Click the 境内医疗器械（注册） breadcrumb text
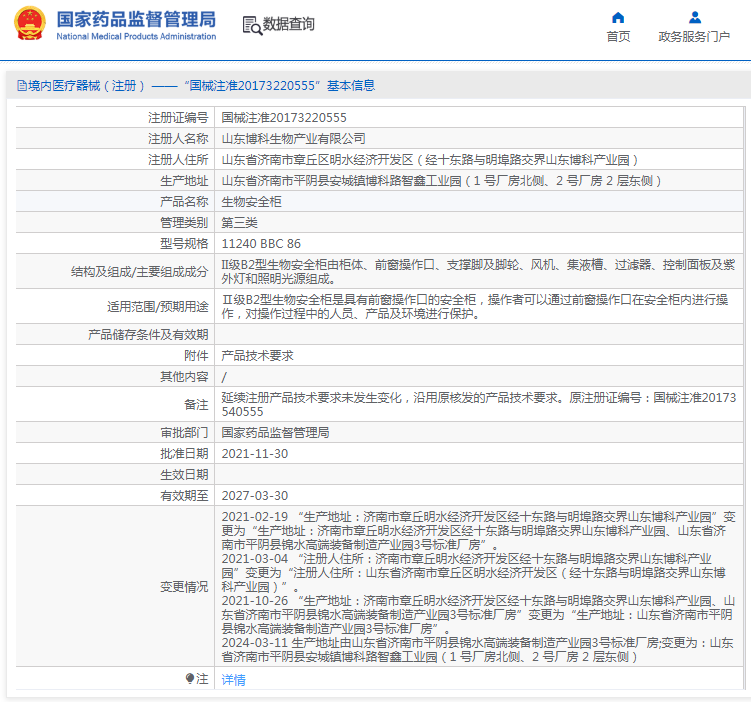The height and width of the screenshot is (702, 751). (x=88, y=86)
